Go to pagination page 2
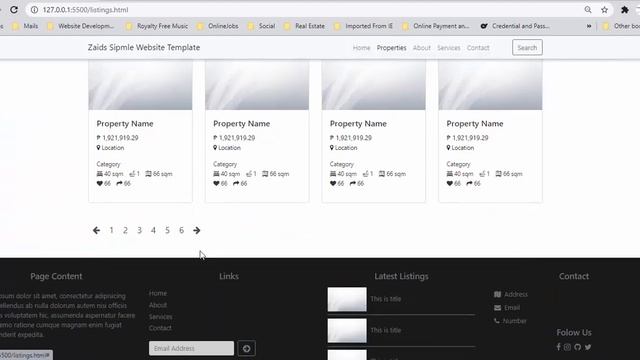640x360 pixels. pos(125,230)
